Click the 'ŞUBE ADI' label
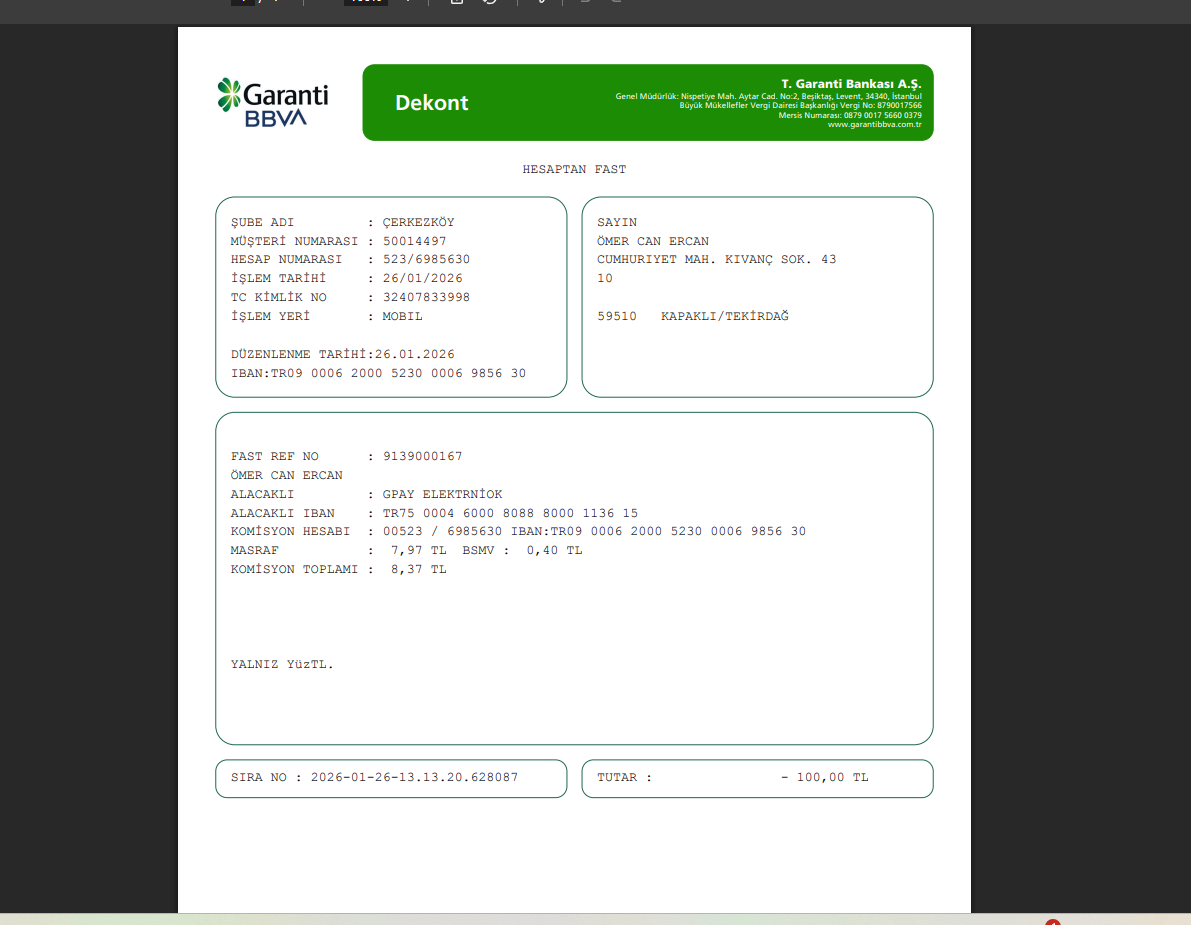 [262, 223]
